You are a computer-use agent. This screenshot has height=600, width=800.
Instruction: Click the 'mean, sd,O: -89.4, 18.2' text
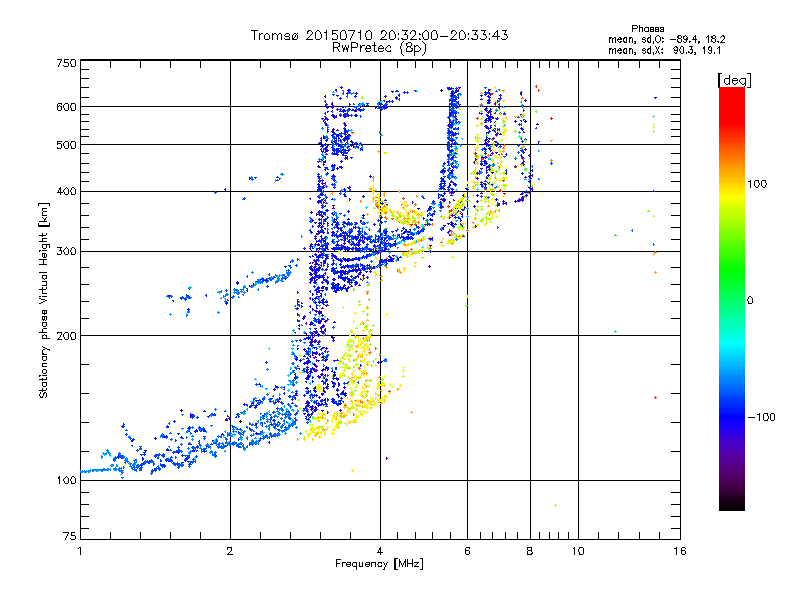tap(666, 39)
